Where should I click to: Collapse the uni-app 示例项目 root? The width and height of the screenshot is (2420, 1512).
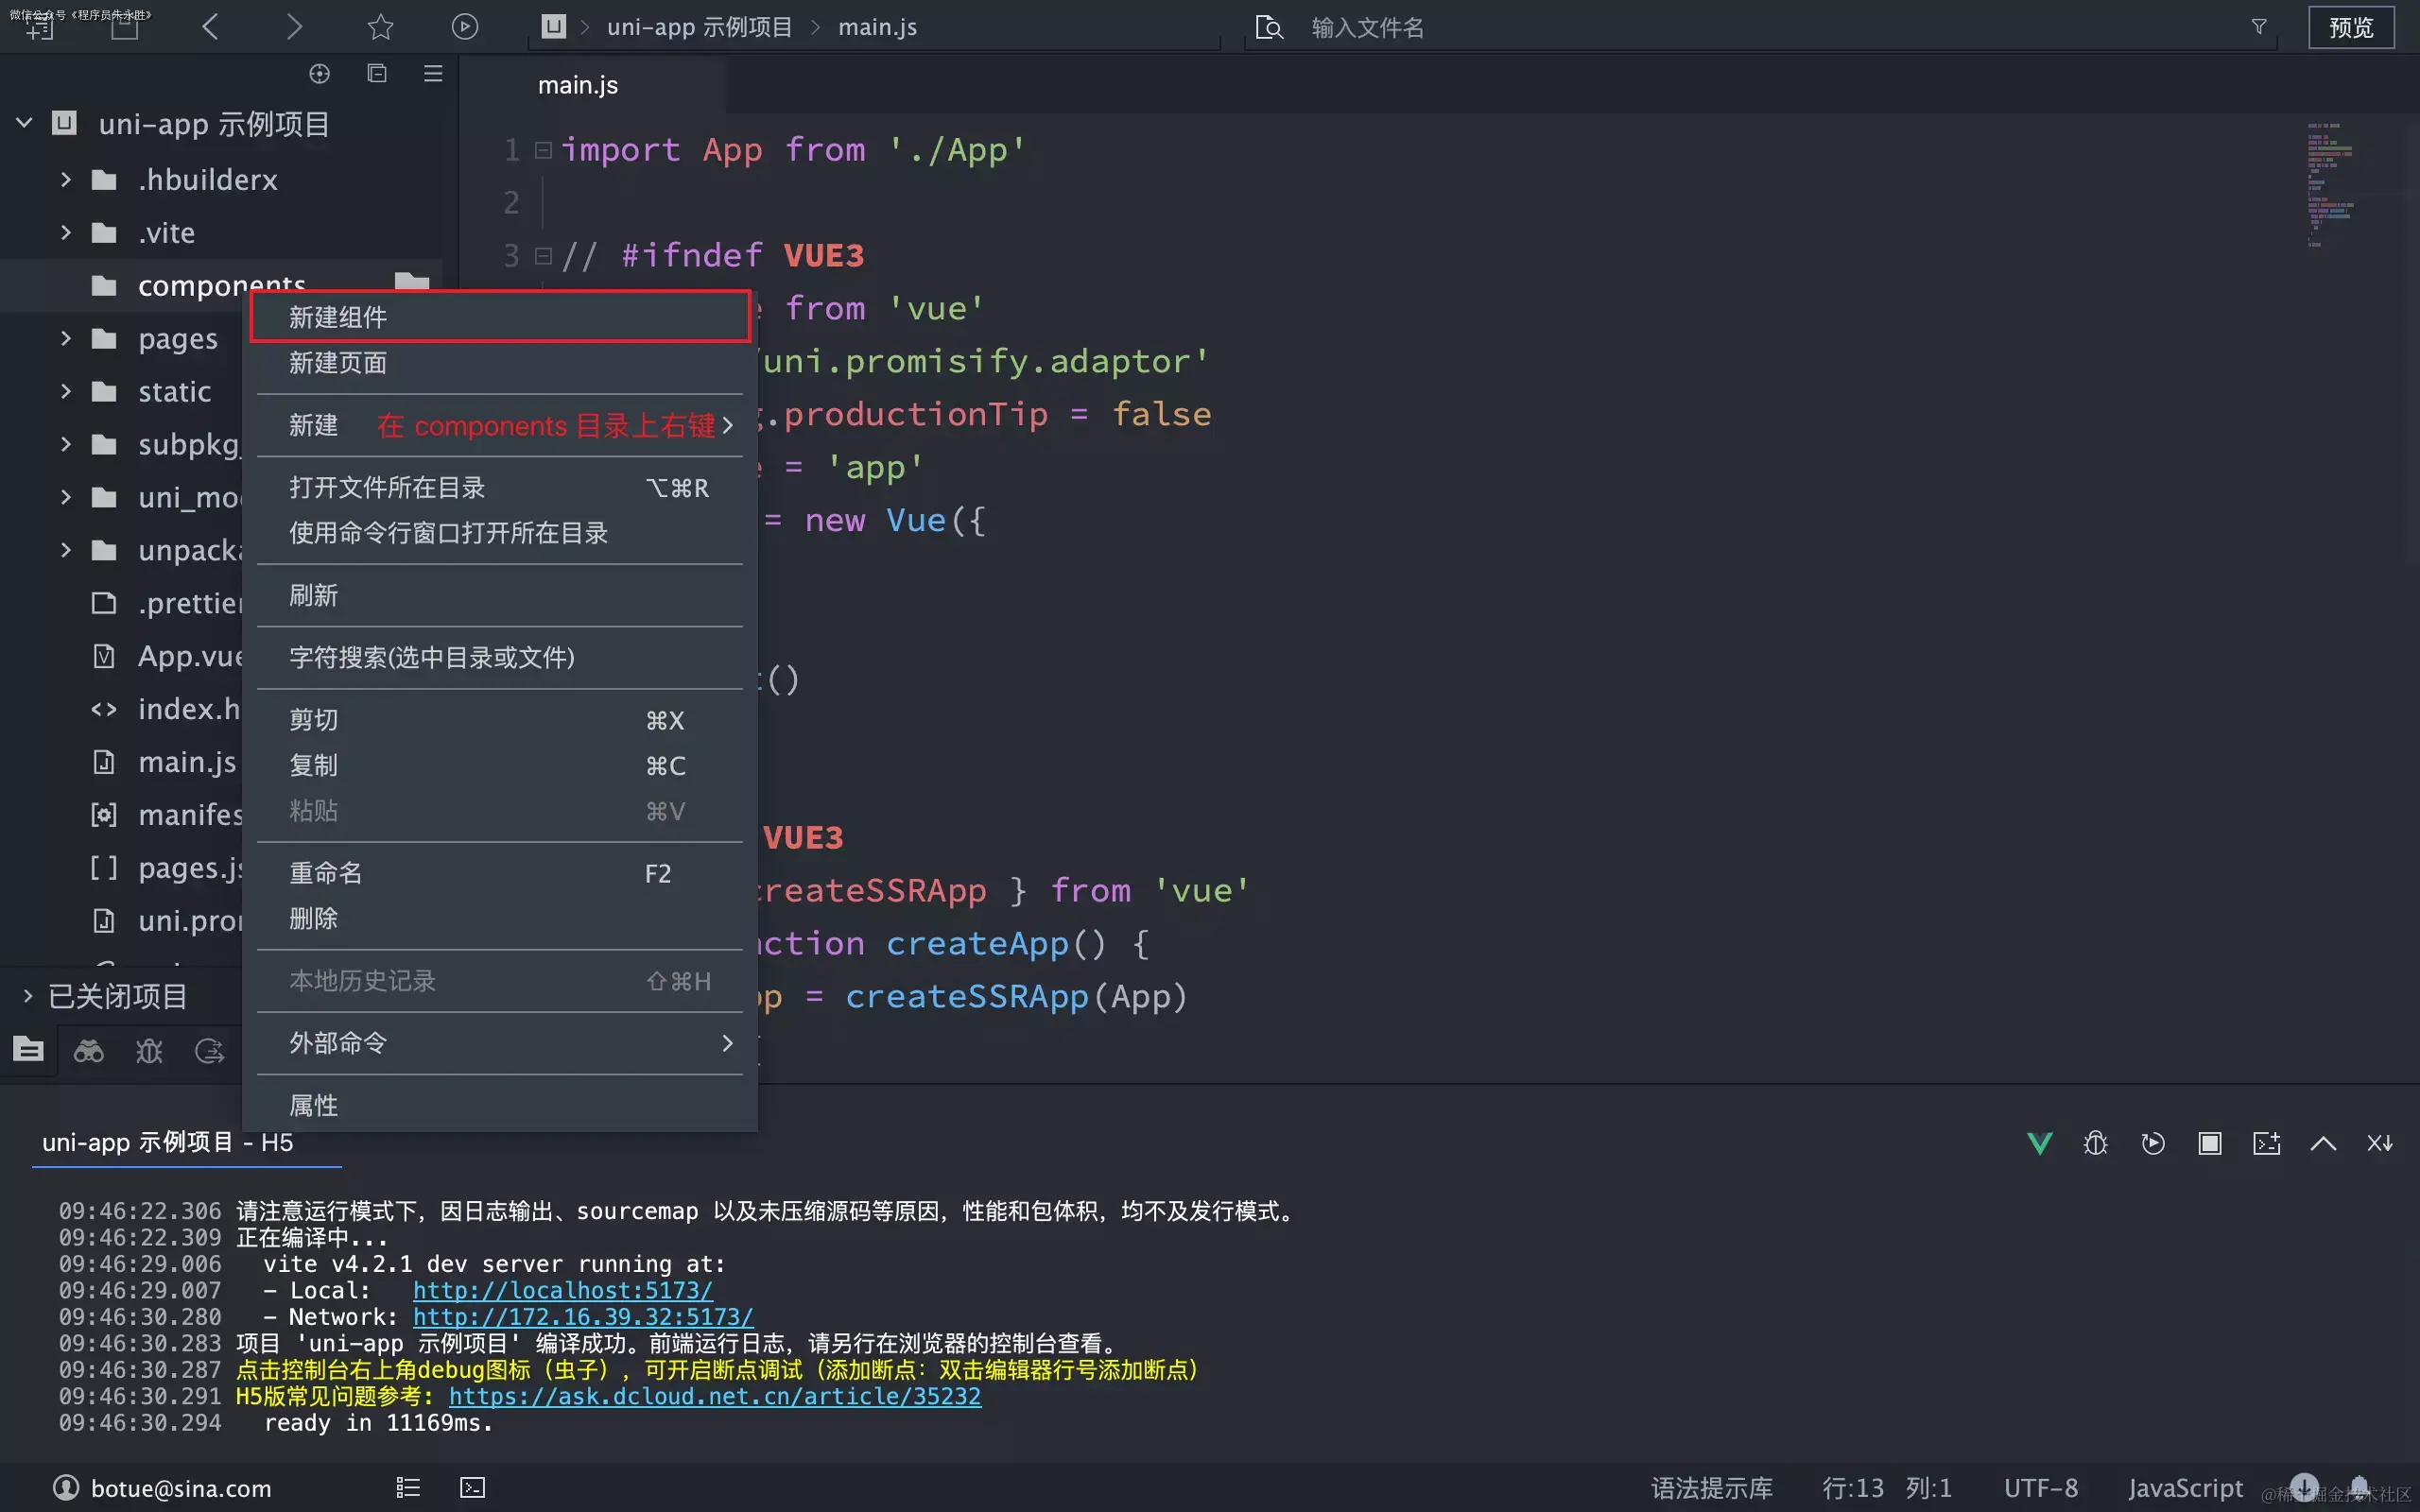click(x=25, y=123)
